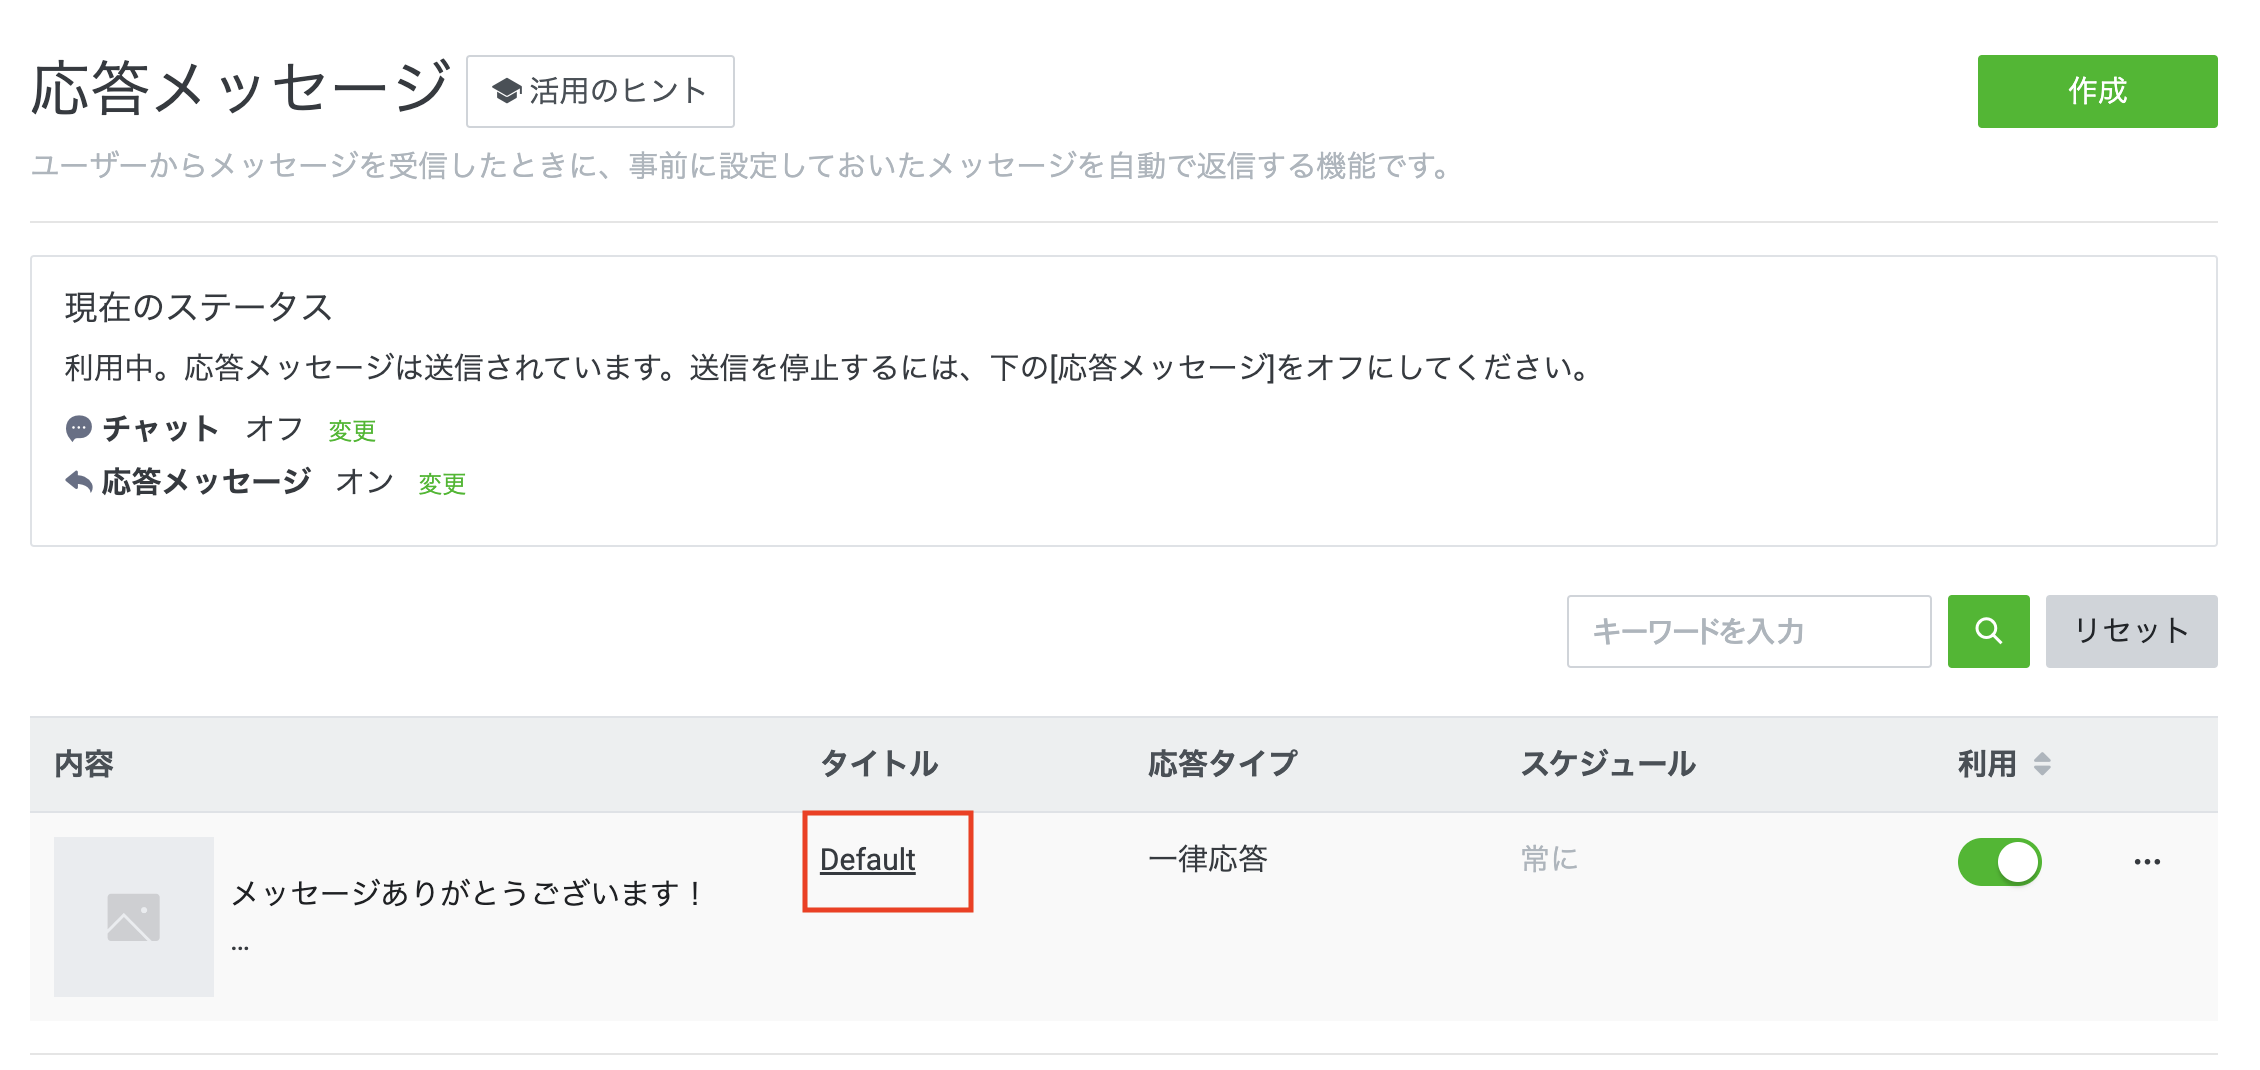Viewport: 2260px width, 1070px height.
Task: Click the 内容 column header
Action: (84, 764)
